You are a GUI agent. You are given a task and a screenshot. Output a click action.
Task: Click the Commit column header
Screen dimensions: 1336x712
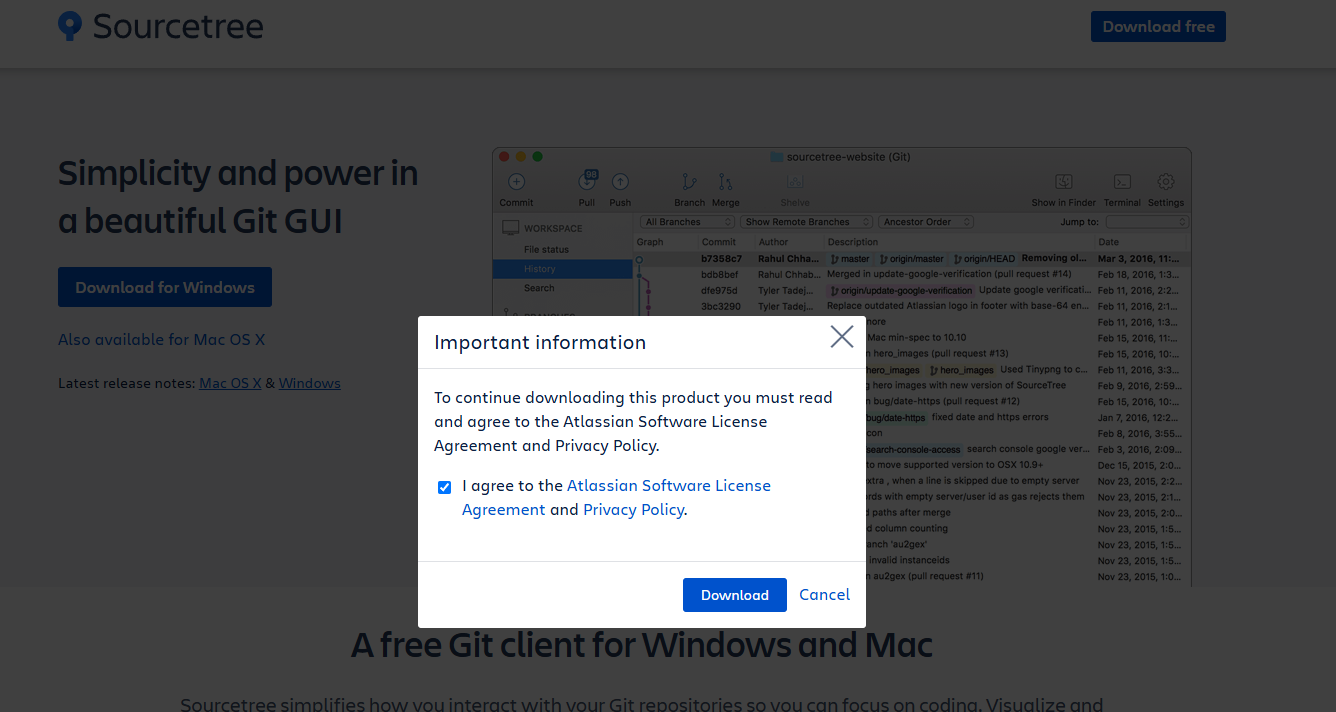pos(718,242)
